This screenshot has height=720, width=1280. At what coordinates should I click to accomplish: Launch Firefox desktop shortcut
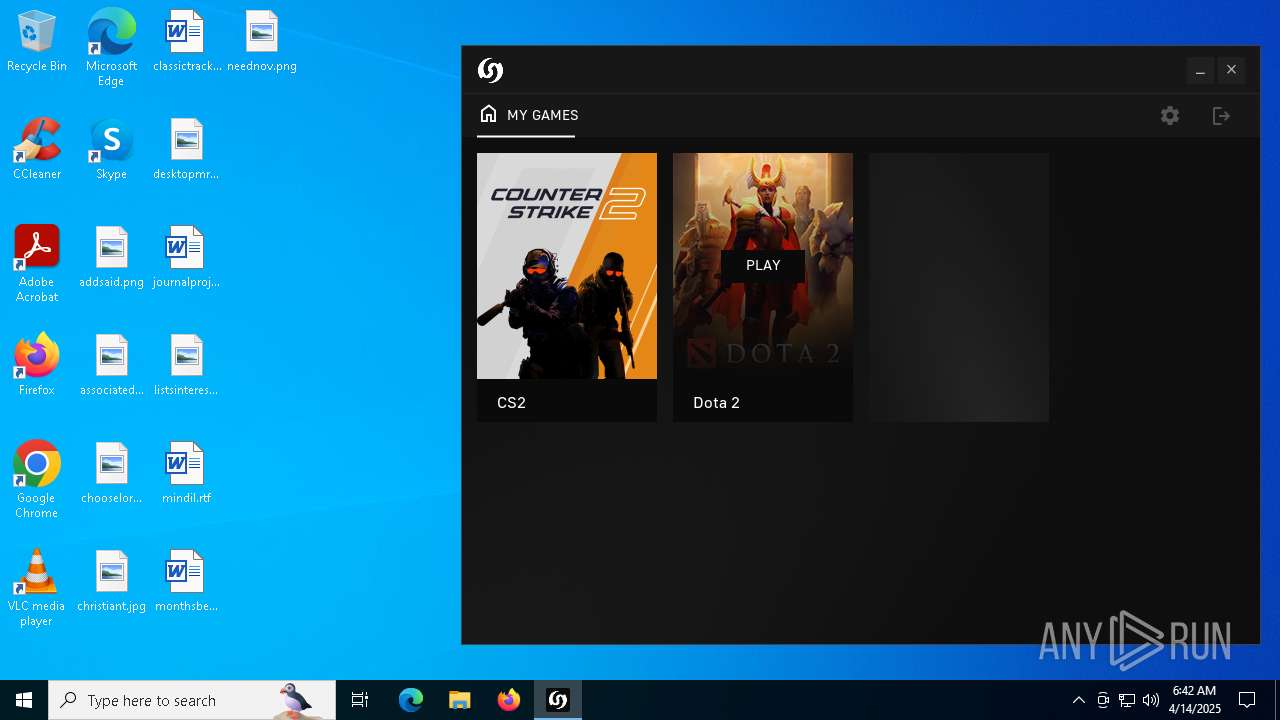tap(37, 366)
